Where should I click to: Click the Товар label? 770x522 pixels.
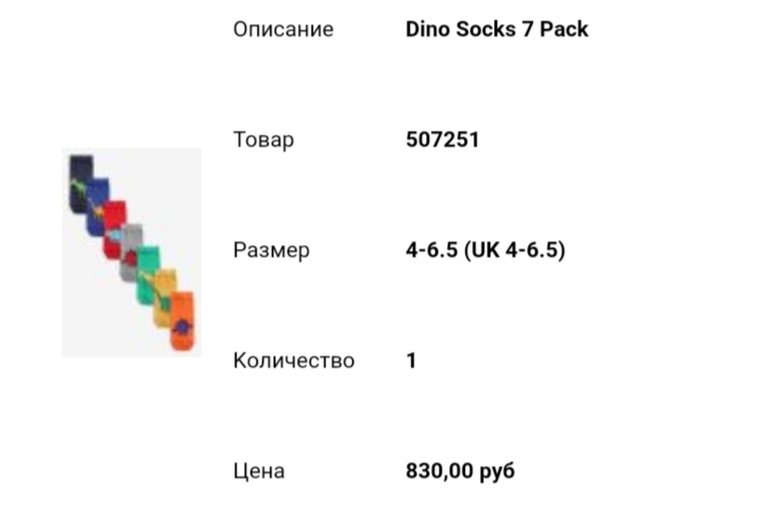tap(263, 139)
